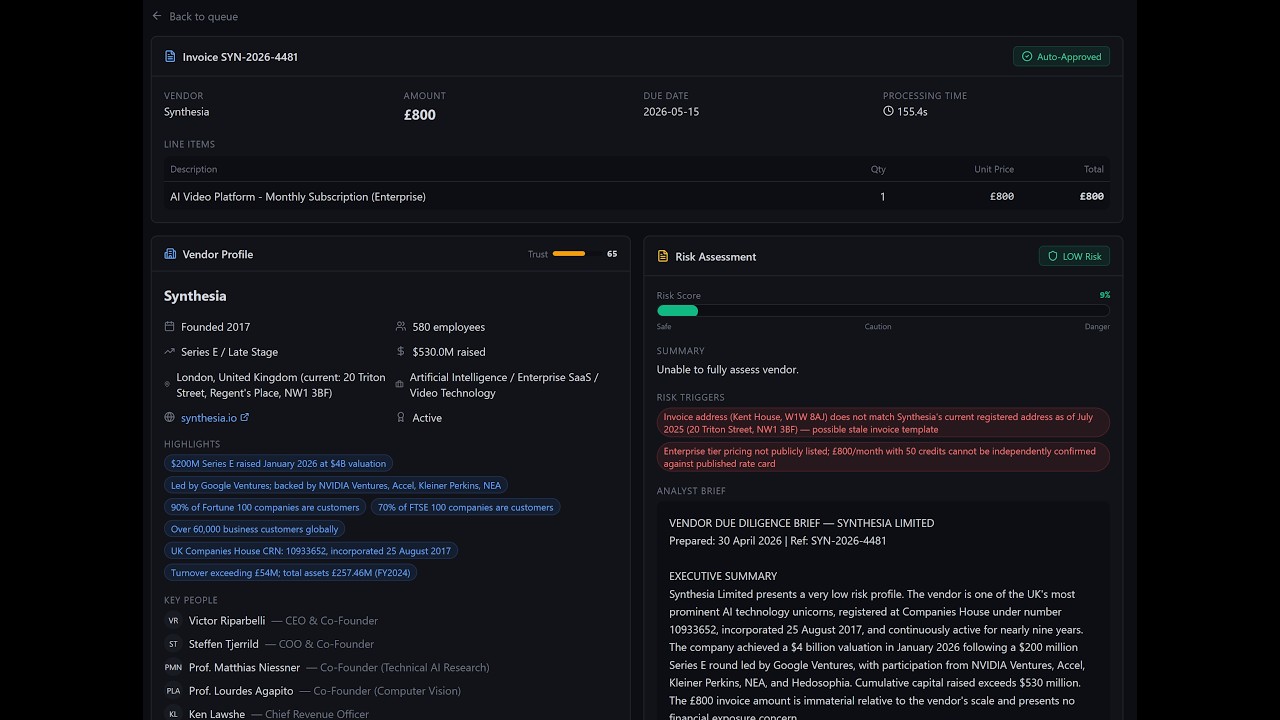This screenshot has height=720, width=1280.
Task: Click the large Synthesia heading in Vendor Profile
Action: [x=195, y=296]
